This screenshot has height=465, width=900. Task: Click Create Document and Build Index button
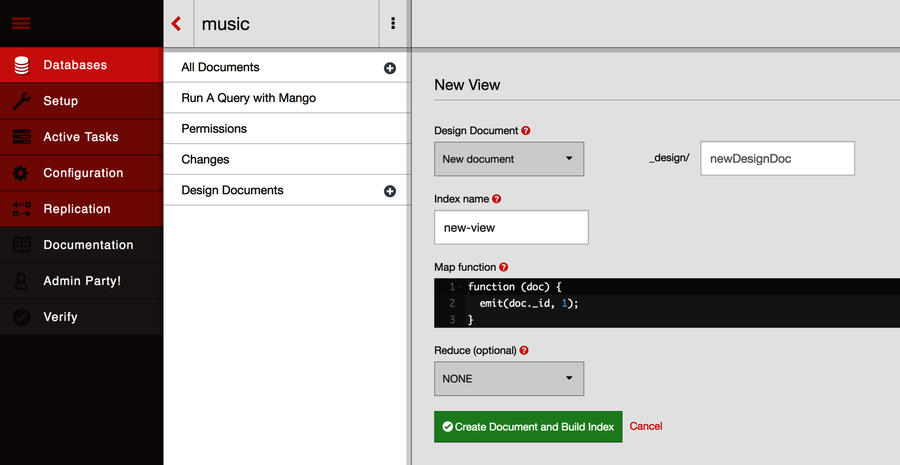click(528, 427)
